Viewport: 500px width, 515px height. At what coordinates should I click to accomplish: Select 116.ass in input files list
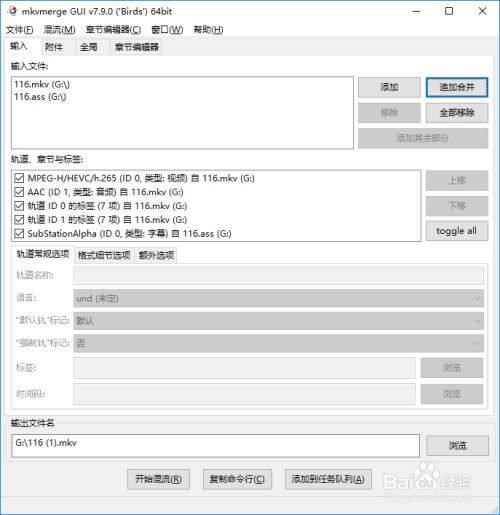coord(40,97)
